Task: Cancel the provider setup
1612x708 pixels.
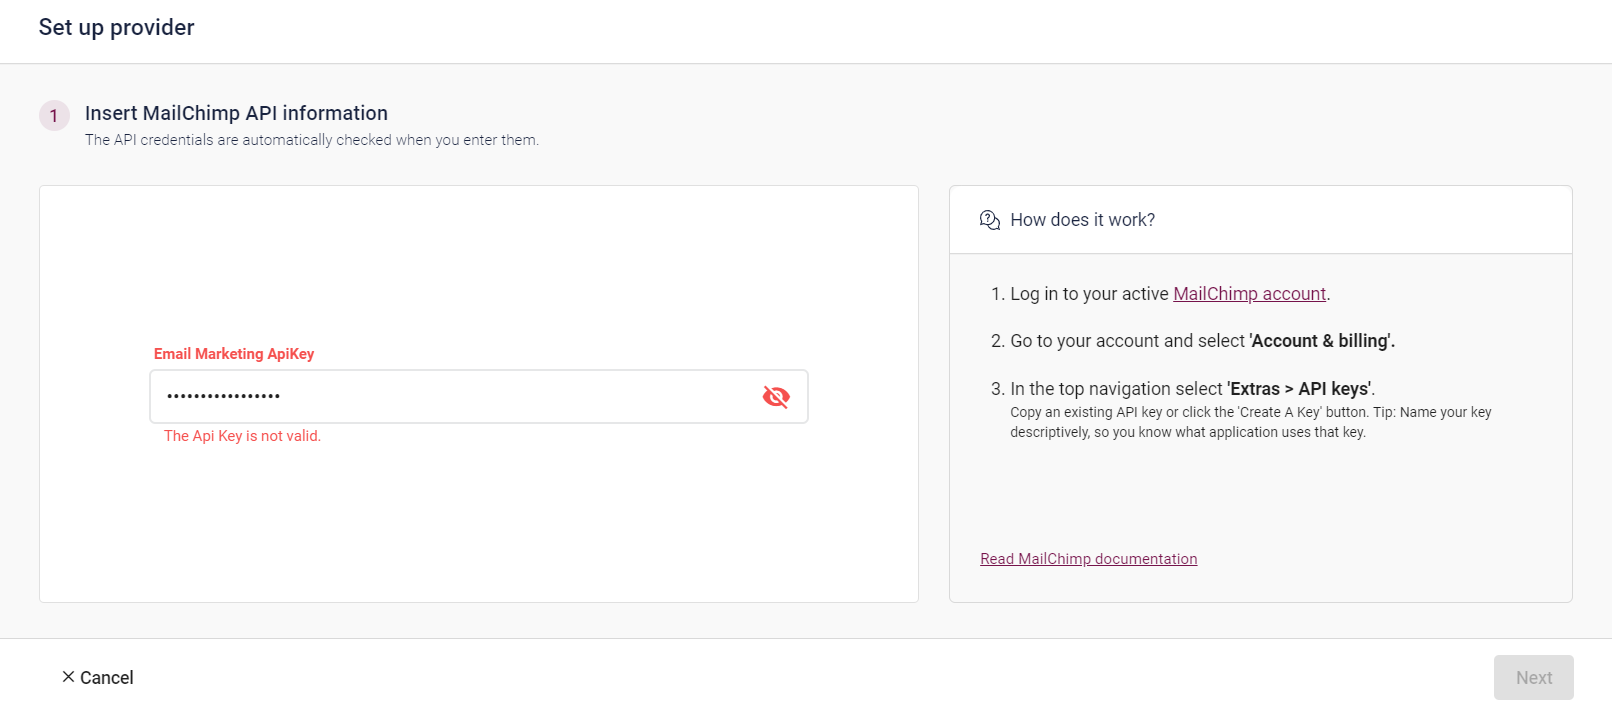Action: tap(98, 678)
